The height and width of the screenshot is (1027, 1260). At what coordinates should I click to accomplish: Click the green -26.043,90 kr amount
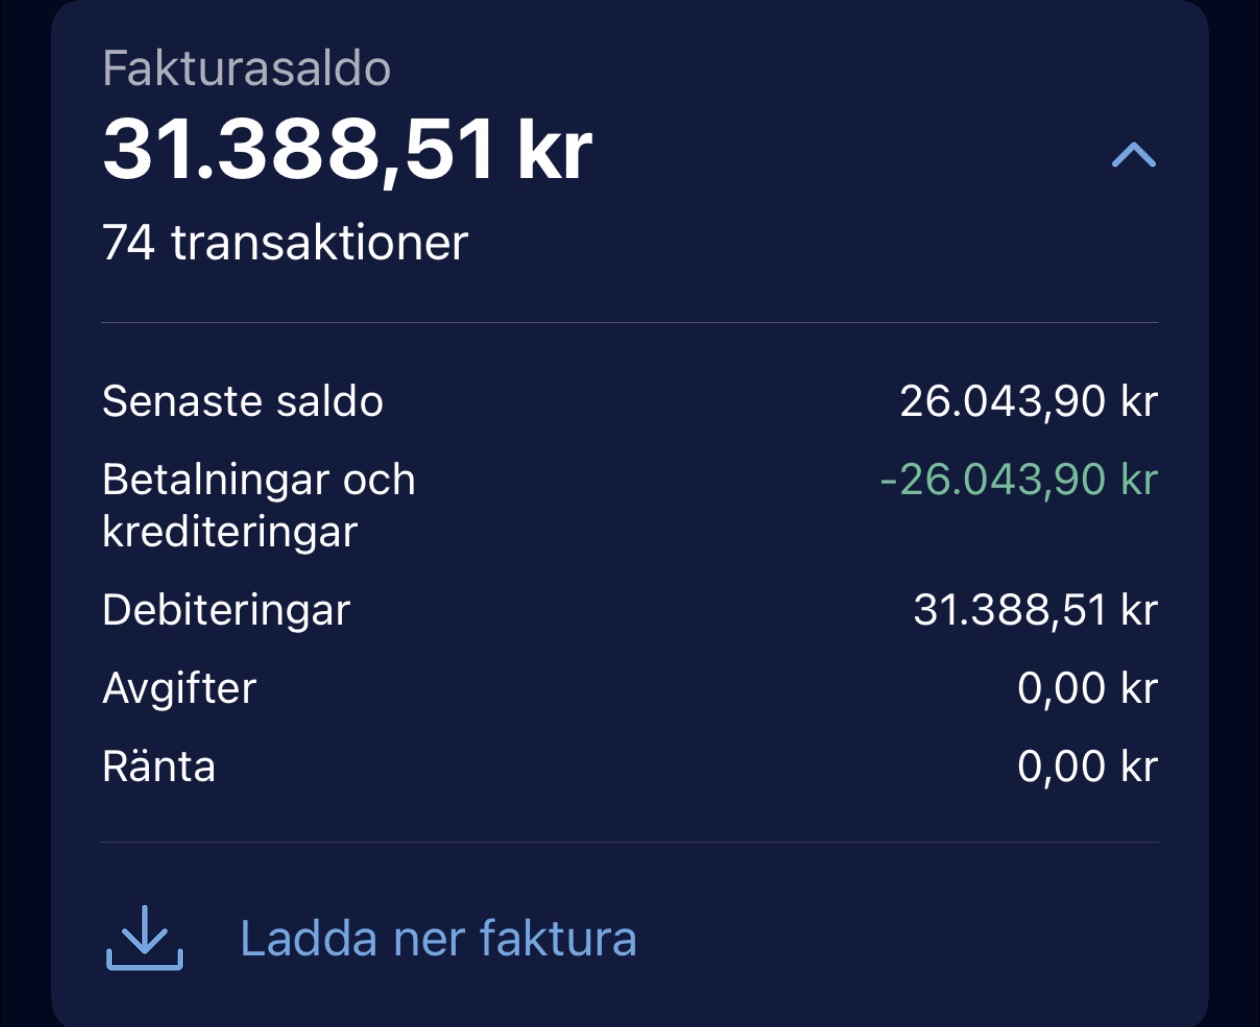tap(1018, 479)
